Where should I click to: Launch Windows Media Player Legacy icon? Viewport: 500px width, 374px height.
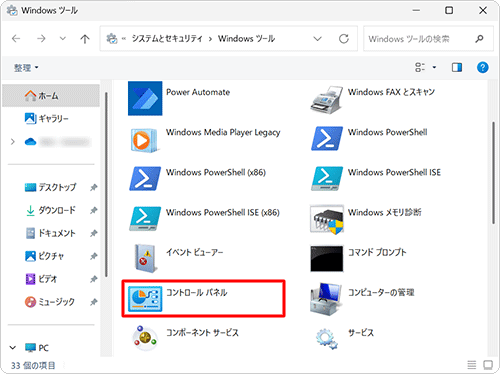[x=144, y=140]
